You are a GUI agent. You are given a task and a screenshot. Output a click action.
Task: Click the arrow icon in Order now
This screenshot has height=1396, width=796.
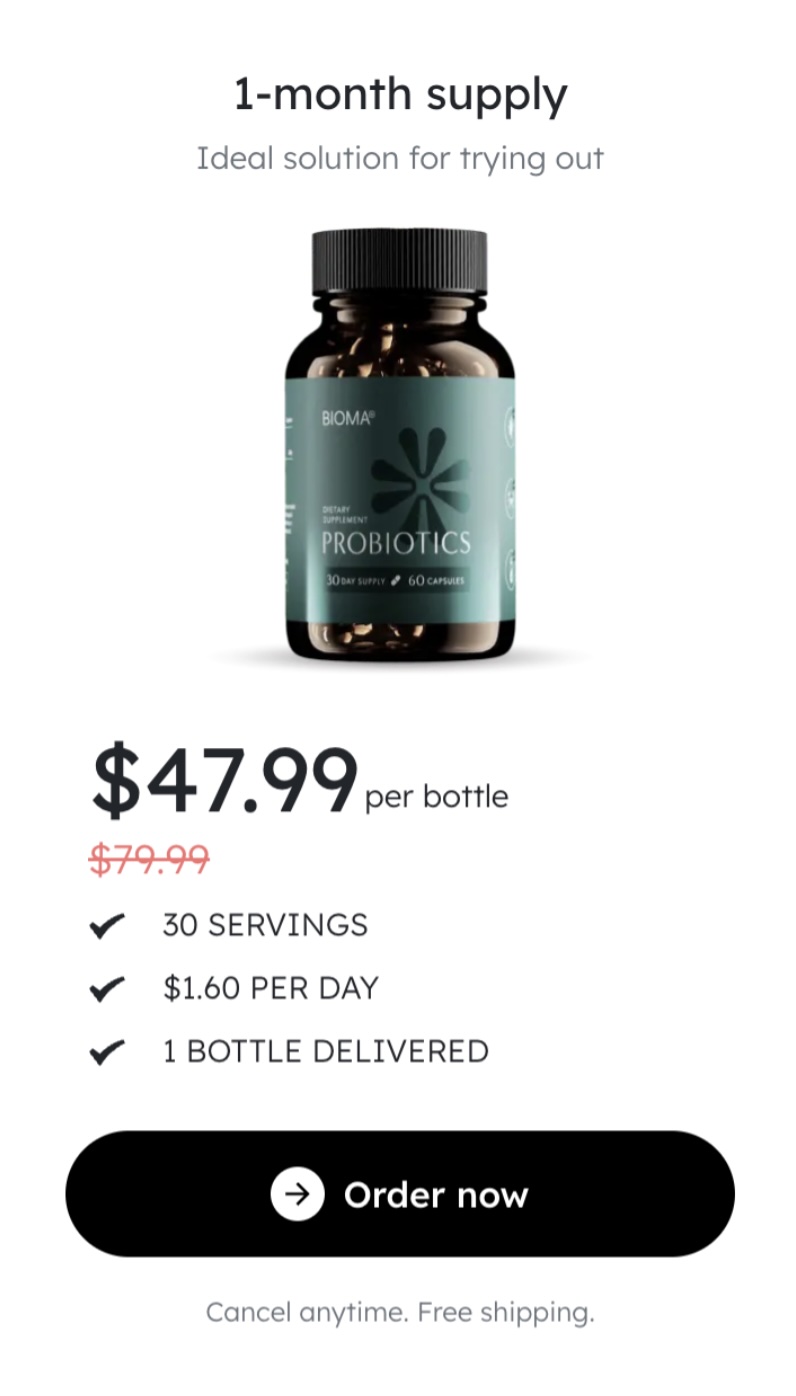click(x=297, y=1194)
